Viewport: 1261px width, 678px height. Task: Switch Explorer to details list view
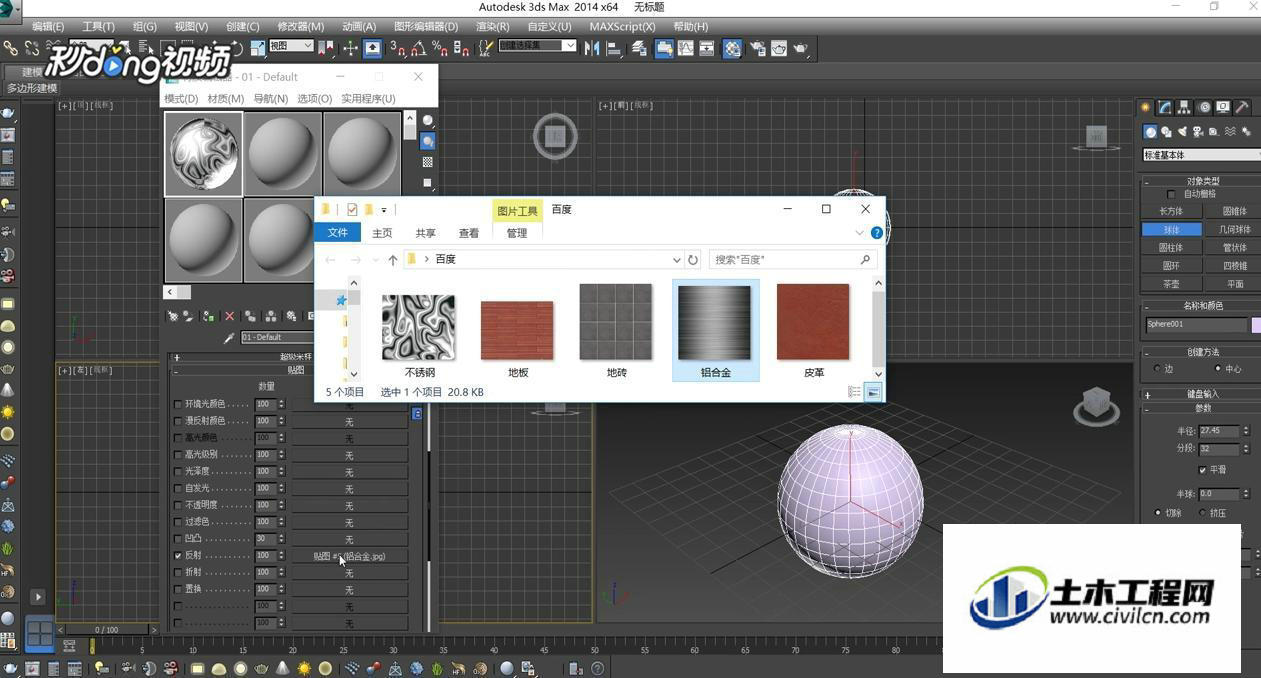[x=855, y=392]
